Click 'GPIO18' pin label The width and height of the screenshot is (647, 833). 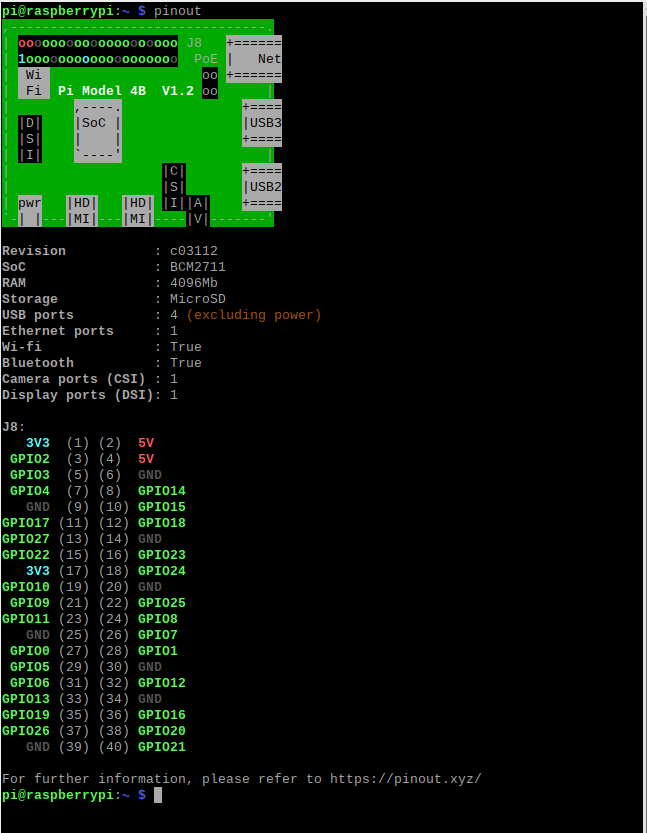pyautogui.click(x=162, y=522)
